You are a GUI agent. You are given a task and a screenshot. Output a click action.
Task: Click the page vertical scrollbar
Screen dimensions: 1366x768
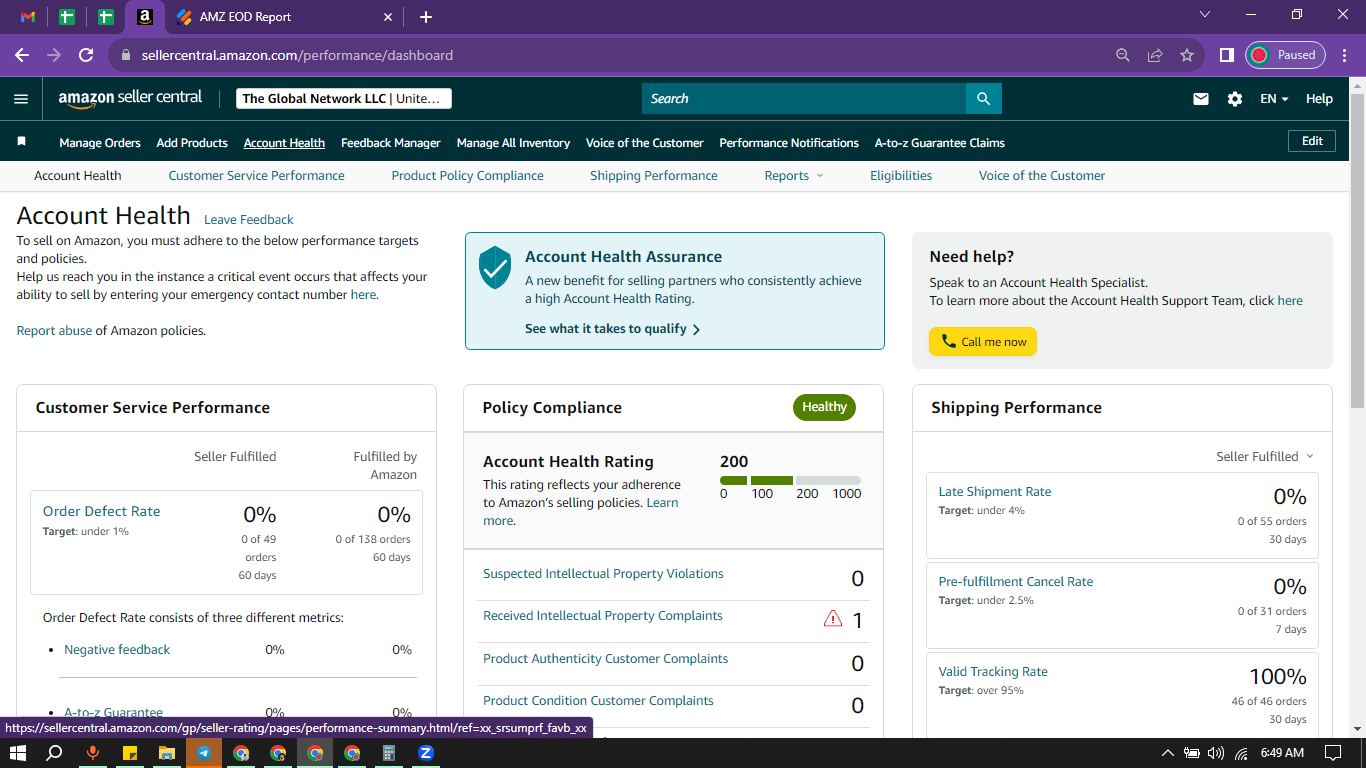1357,250
